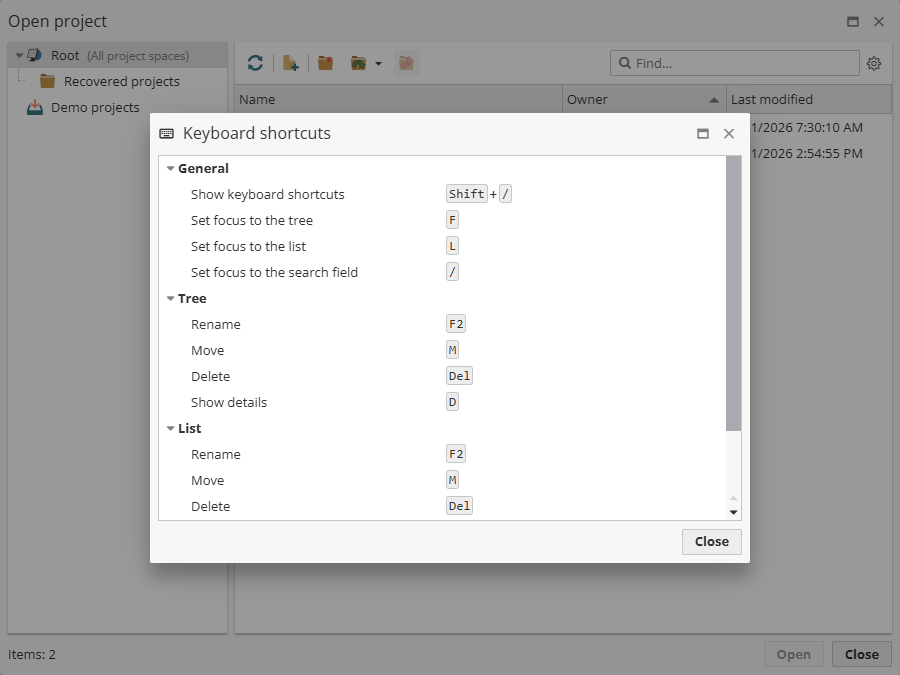
Task: Open the import project folder icon
Action: tap(358, 62)
